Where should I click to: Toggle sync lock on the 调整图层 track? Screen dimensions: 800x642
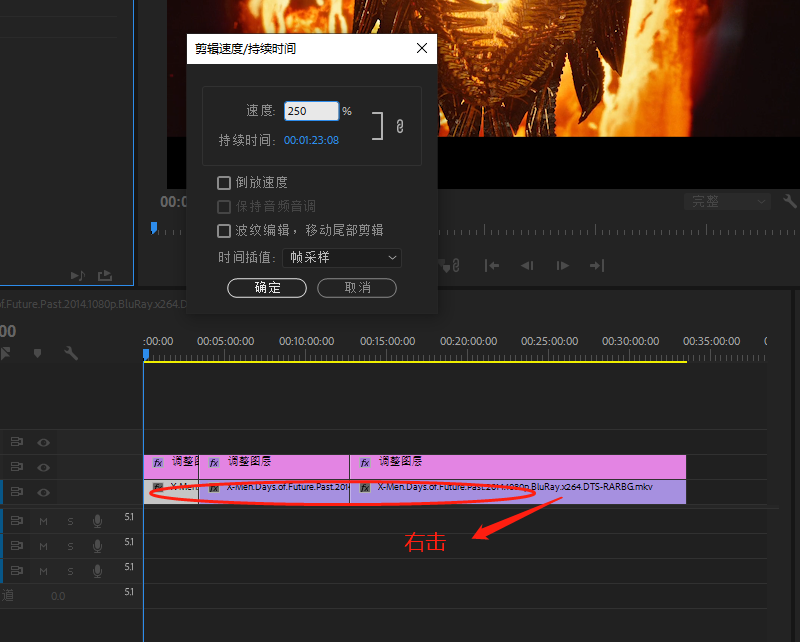[x=17, y=467]
